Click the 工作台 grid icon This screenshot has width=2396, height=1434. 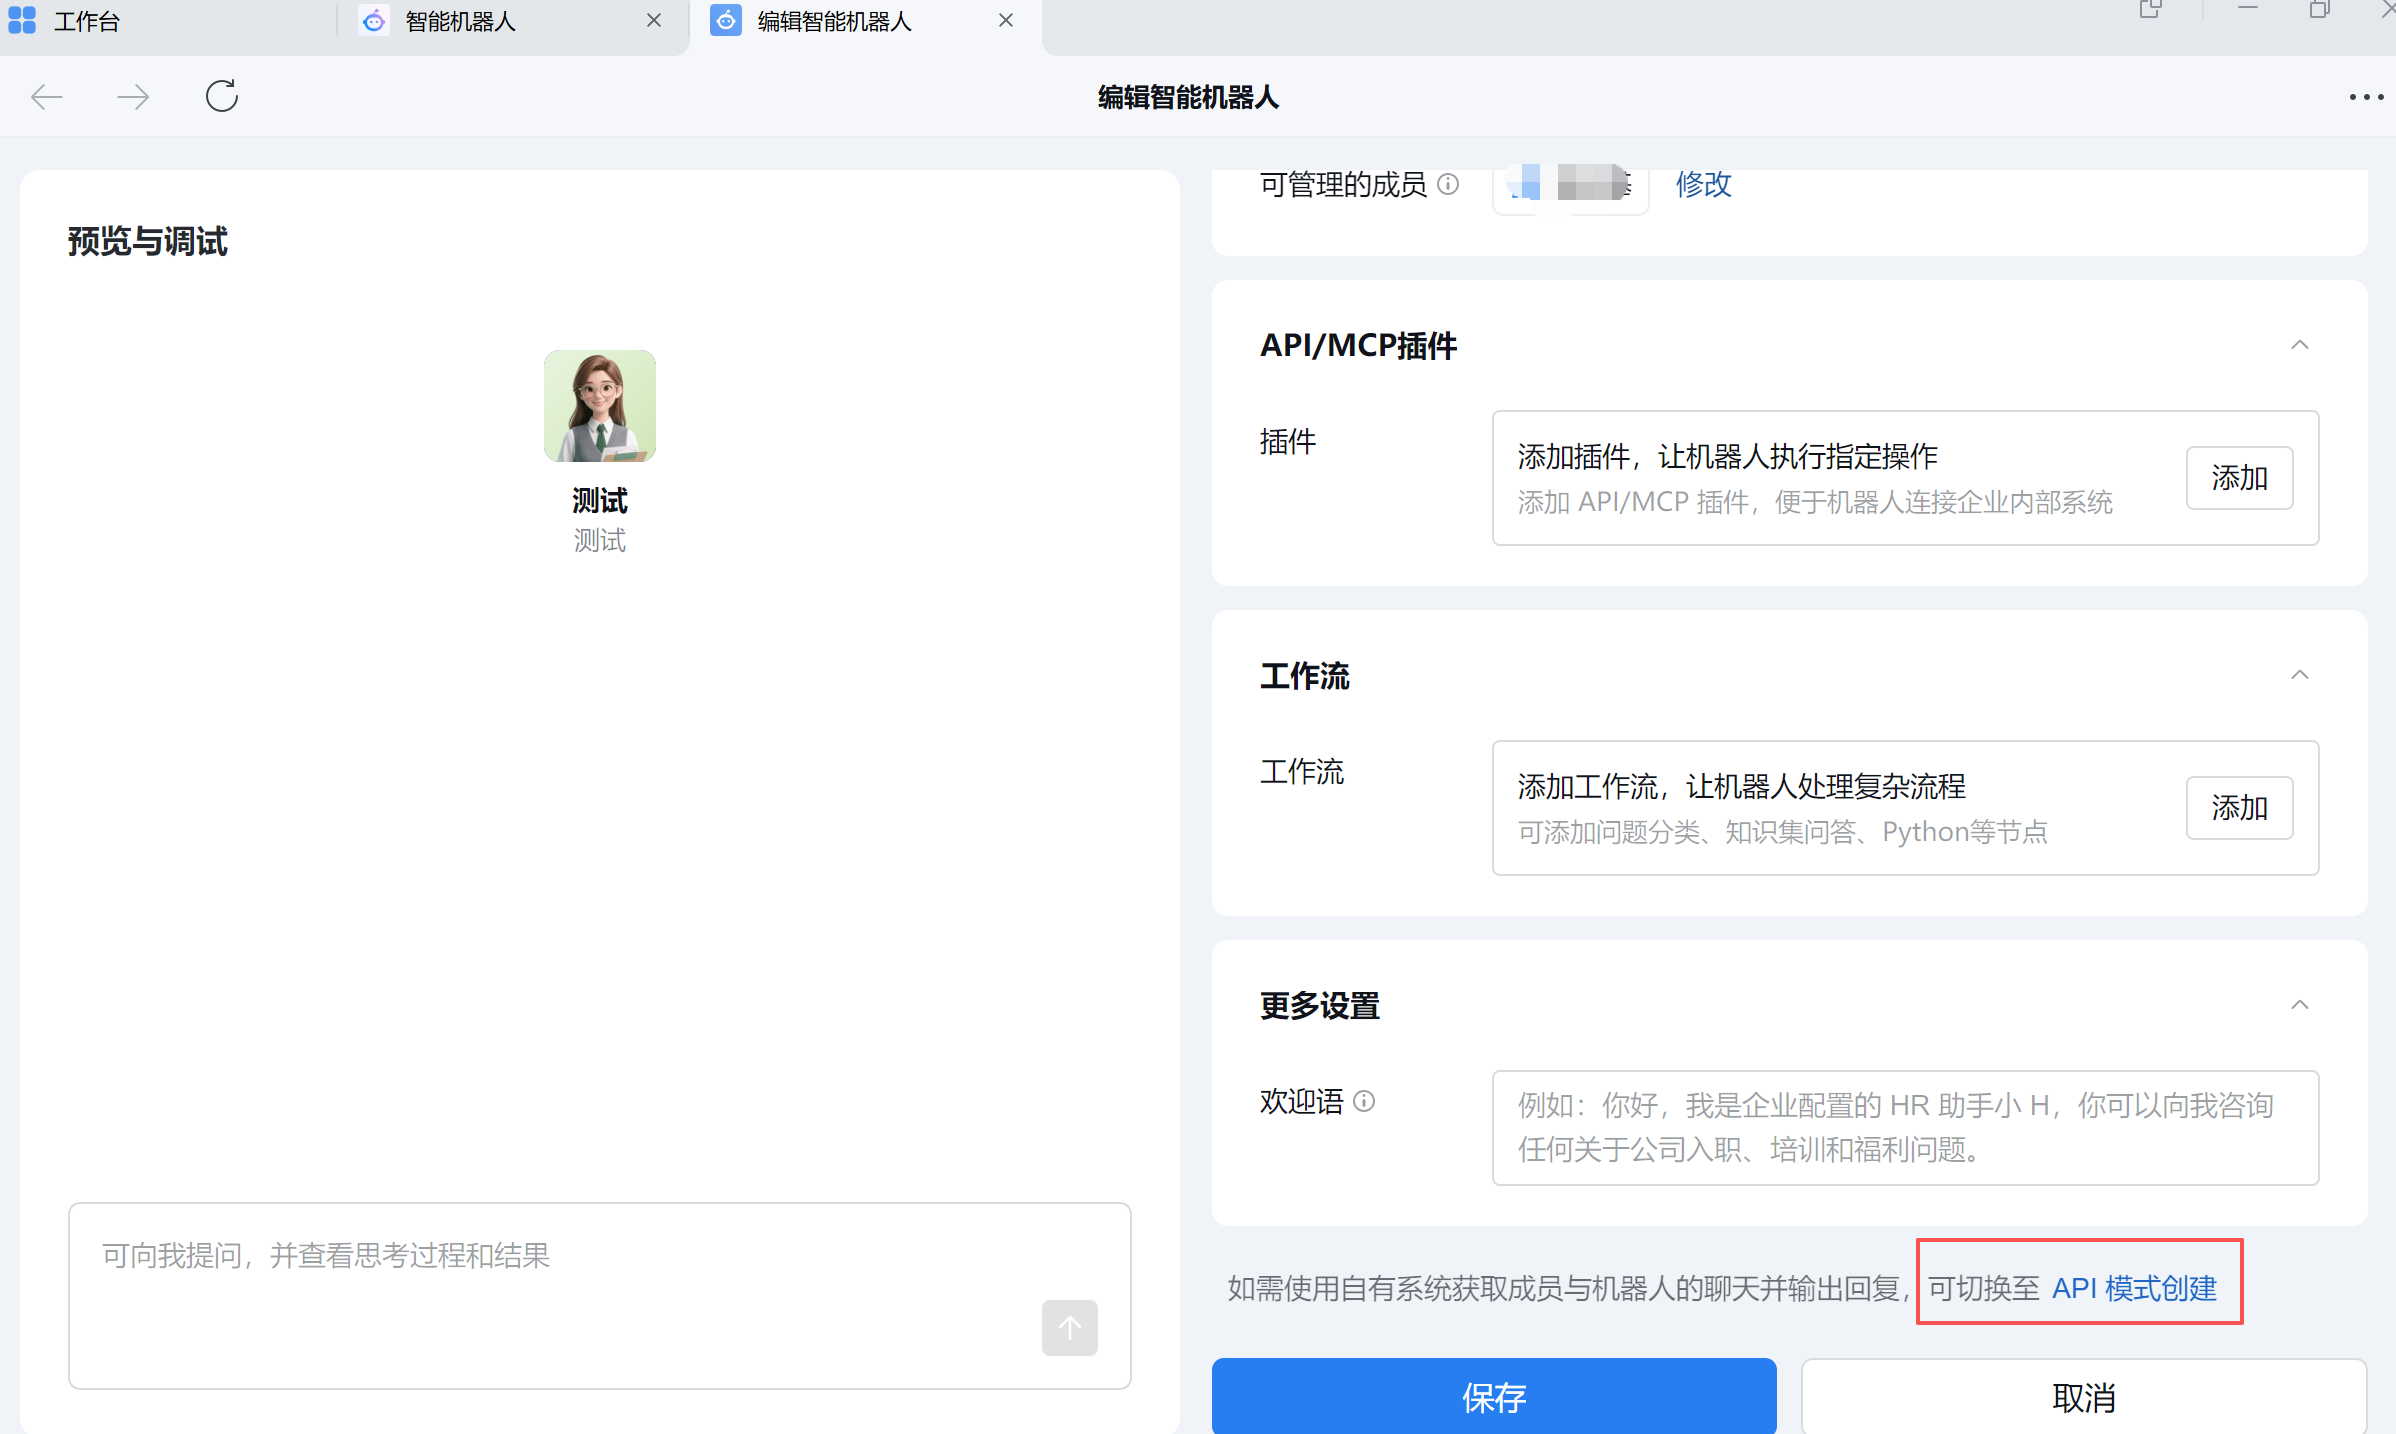[x=22, y=20]
